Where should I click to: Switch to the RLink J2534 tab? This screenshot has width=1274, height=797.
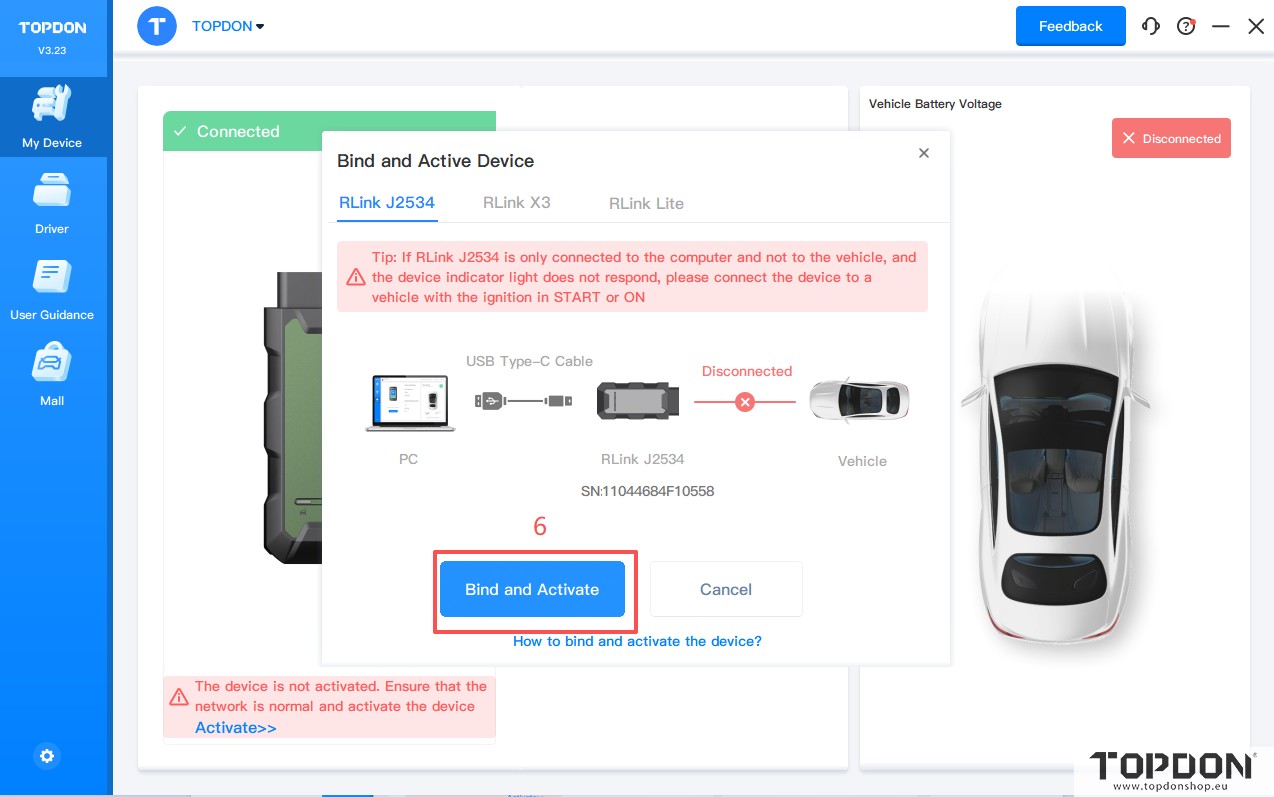[387, 203]
